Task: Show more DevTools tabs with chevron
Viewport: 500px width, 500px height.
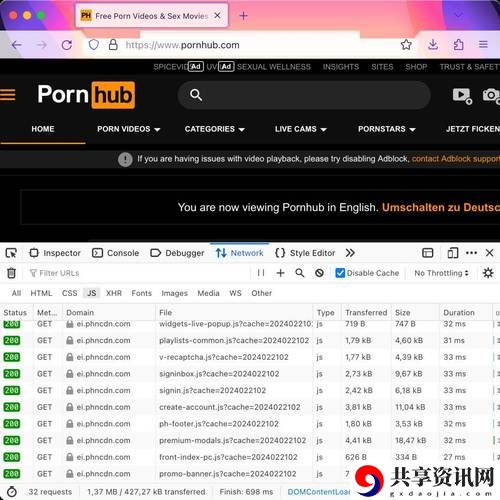Action: (350, 253)
